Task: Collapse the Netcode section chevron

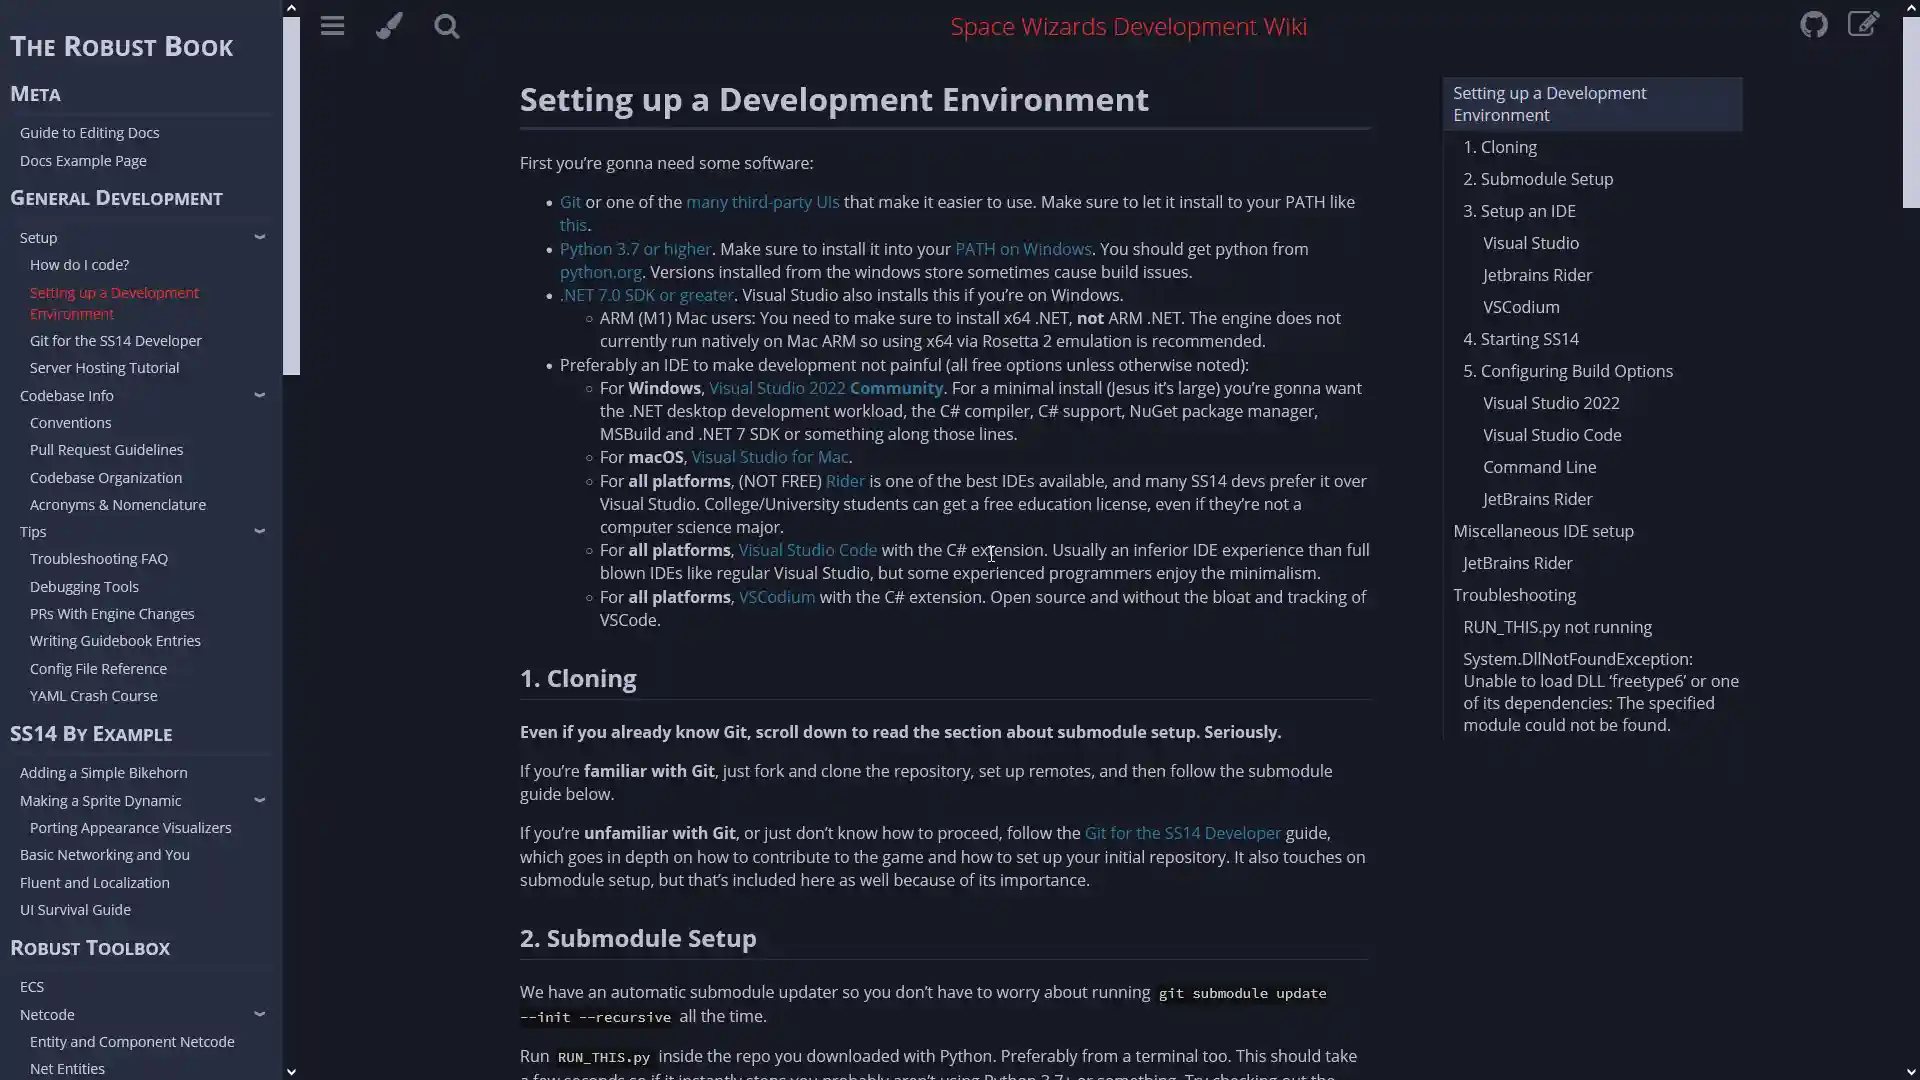Action: [x=259, y=1014]
